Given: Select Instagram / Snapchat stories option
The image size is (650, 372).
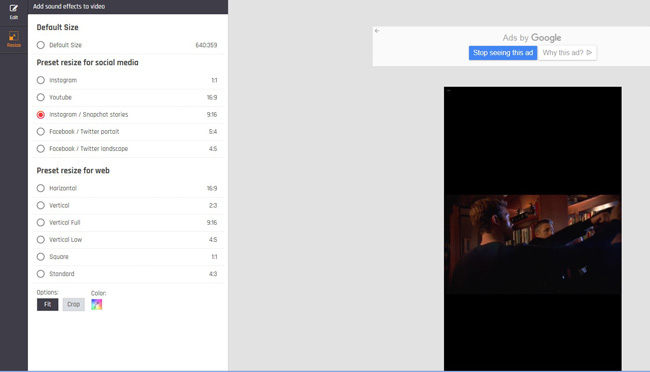Looking at the screenshot, I should 41,114.
